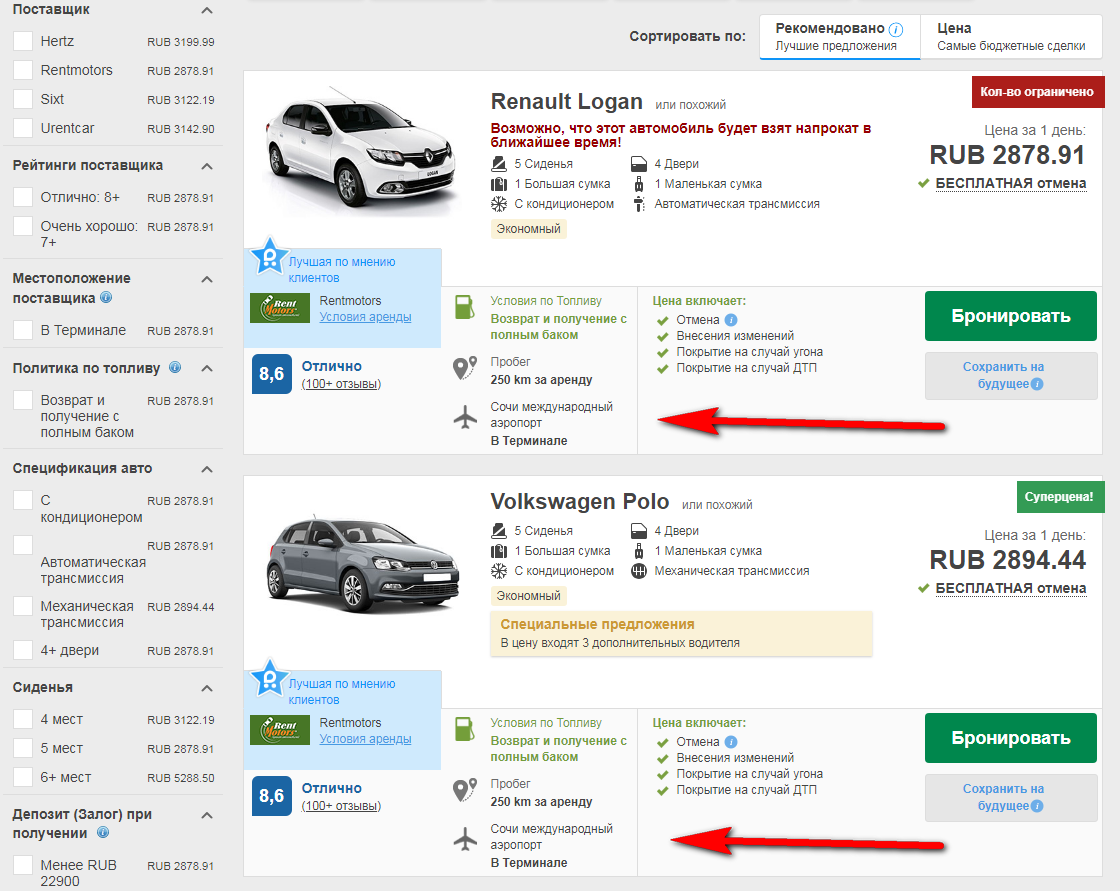1120x891 pixels.
Task: Check the С кондиционером filter
Action: [x=23, y=500]
